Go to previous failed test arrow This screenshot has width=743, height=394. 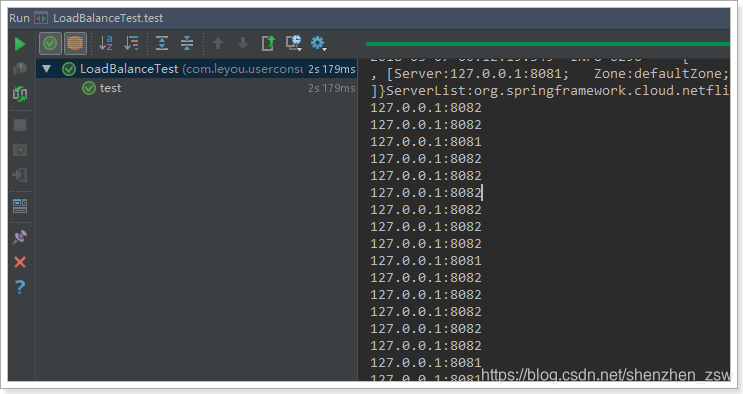pos(218,43)
